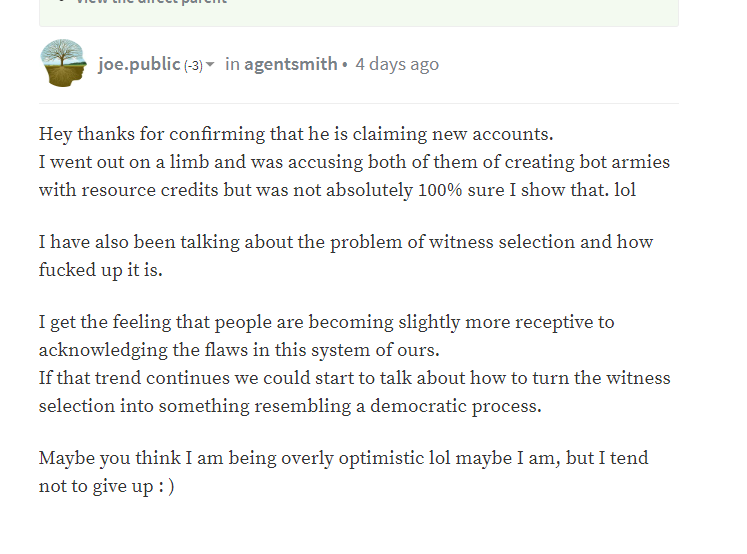Expand the dropdown caret beside joe.public

(x=210, y=66)
